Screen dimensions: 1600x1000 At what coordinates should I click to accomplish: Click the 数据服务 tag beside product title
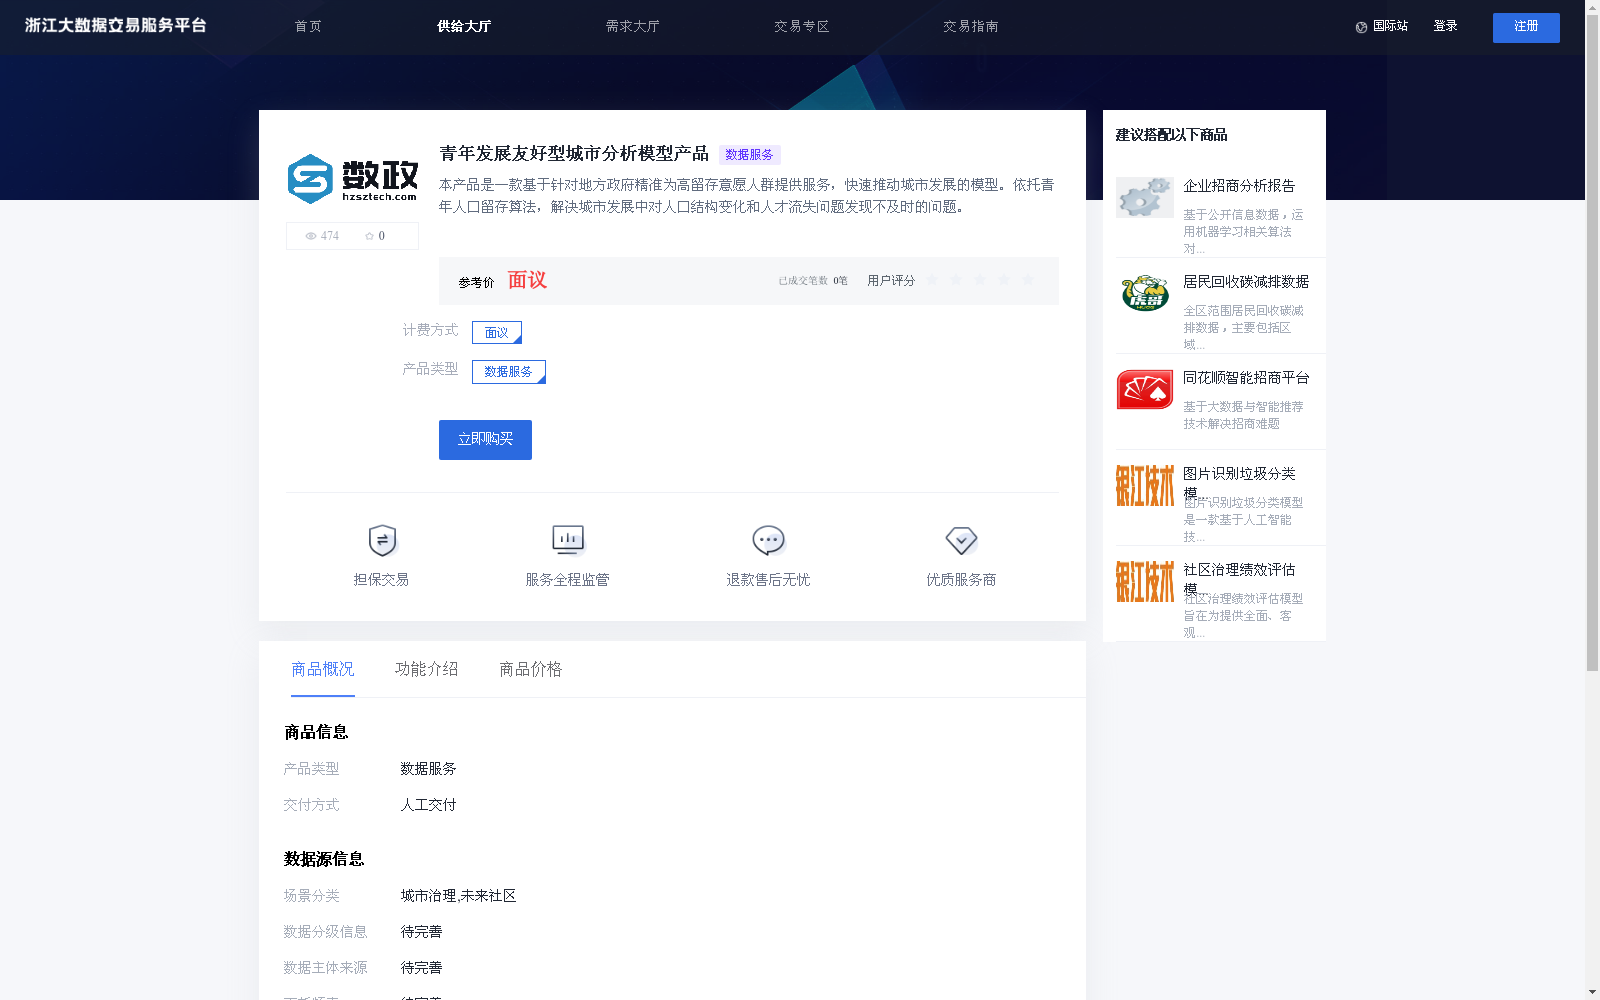(749, 155)
